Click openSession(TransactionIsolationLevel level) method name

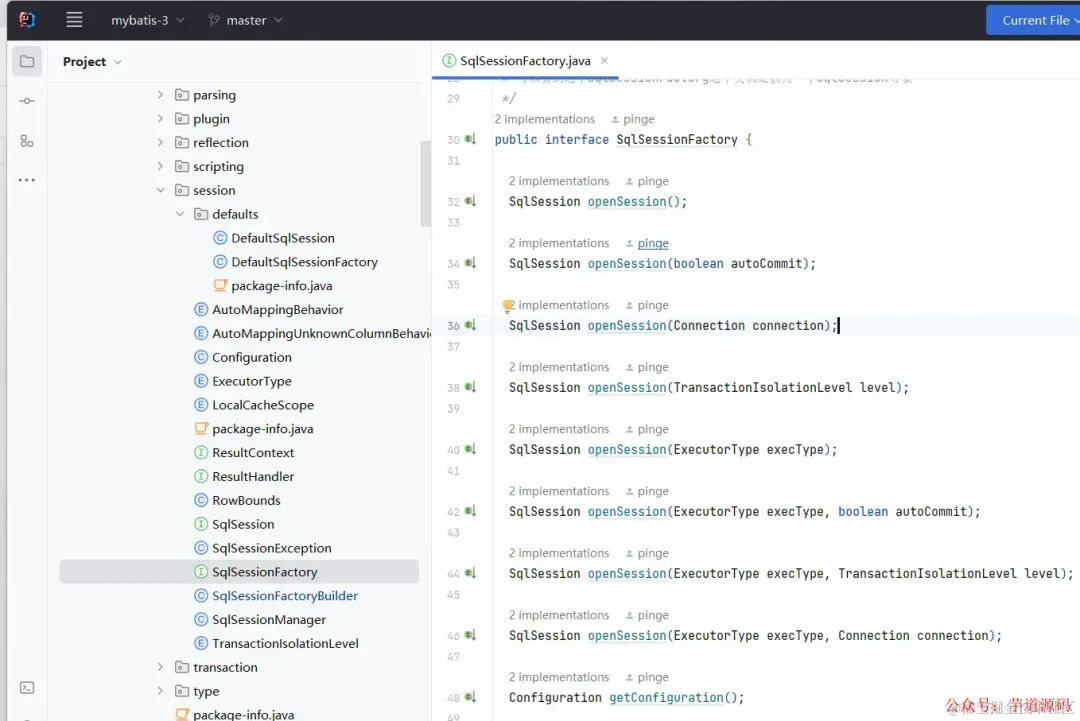point(627,387)
